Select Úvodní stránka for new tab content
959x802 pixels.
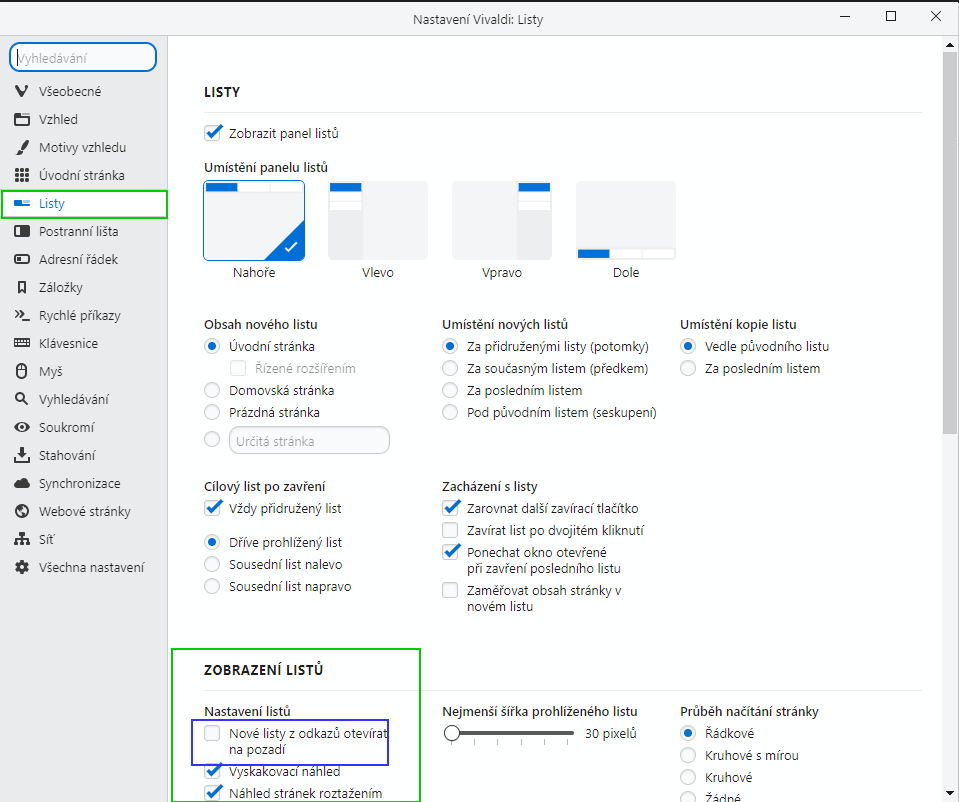tap(212, 346)
